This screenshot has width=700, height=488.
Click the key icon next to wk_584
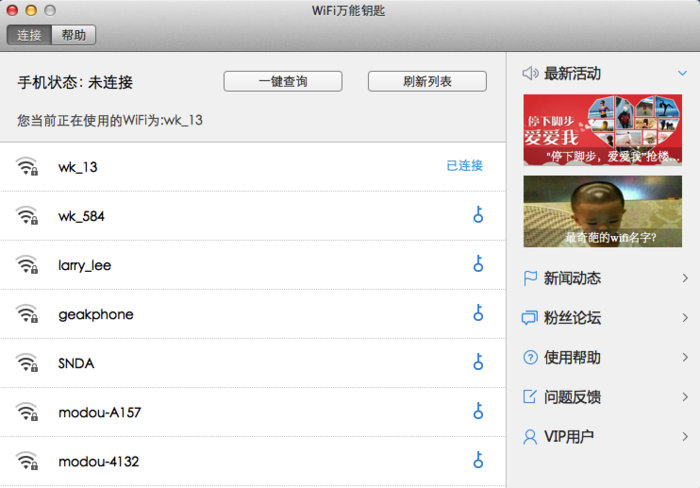coord(477,215)
